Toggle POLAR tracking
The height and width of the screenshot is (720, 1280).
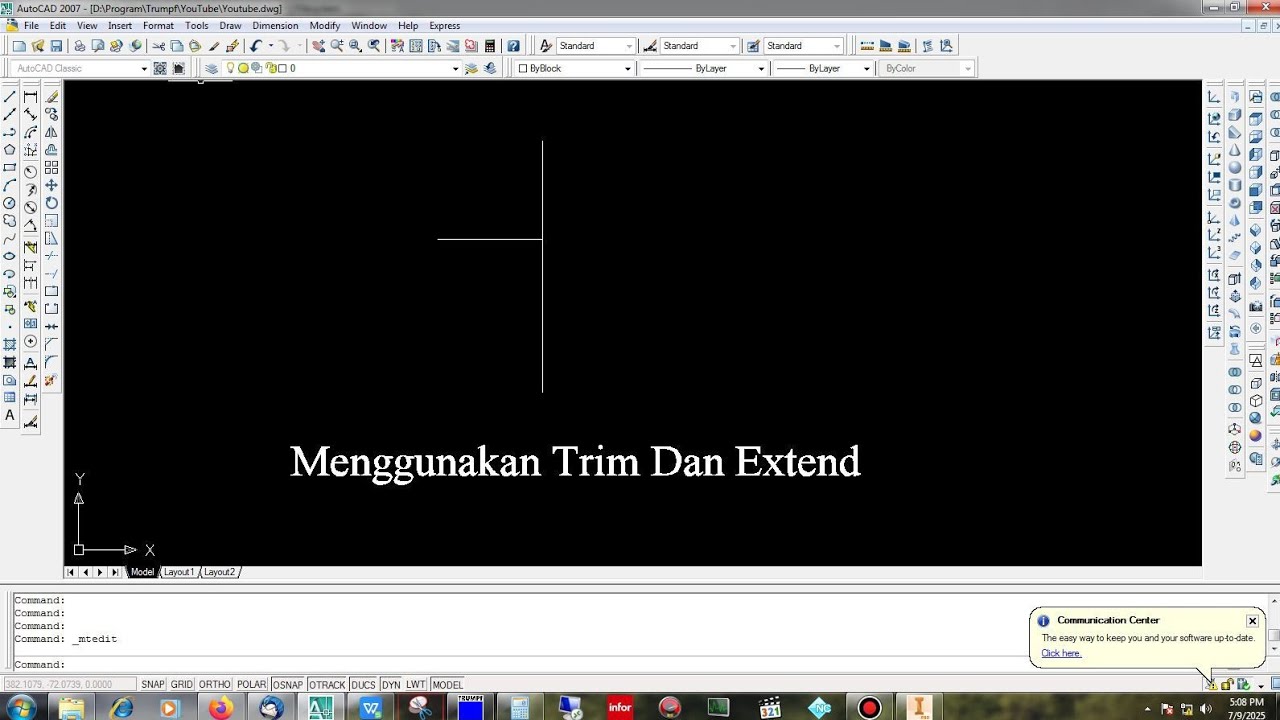click(251, 685)
